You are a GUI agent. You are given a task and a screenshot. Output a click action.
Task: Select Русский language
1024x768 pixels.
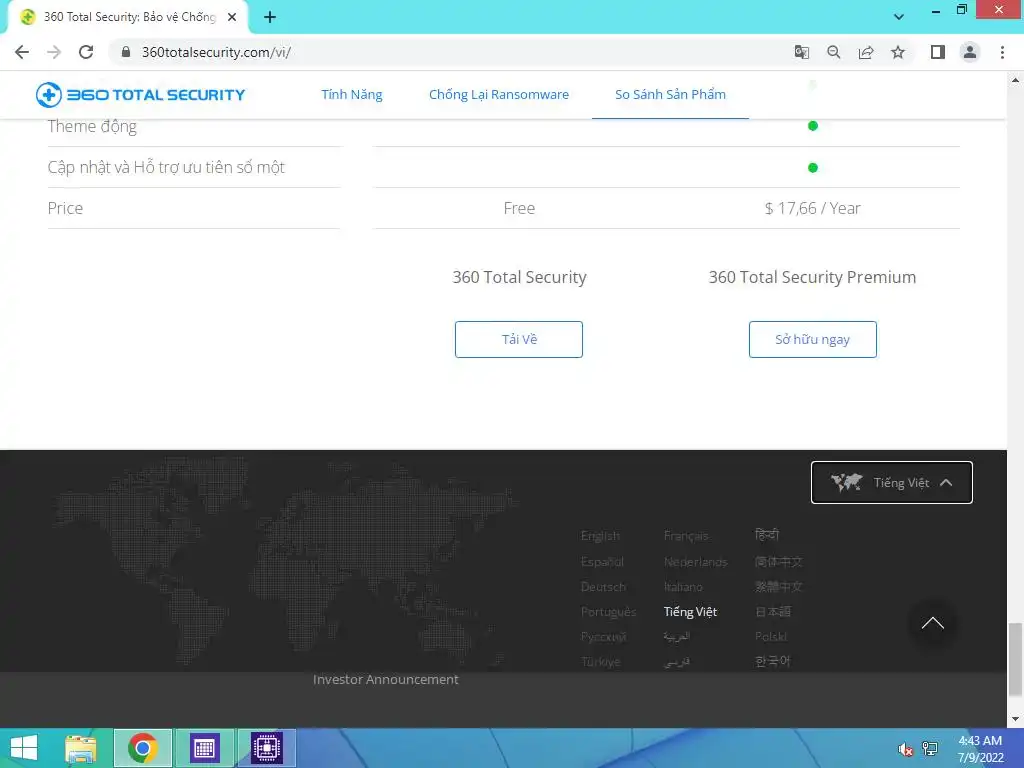pyautogui.click(x=603, y=637)
